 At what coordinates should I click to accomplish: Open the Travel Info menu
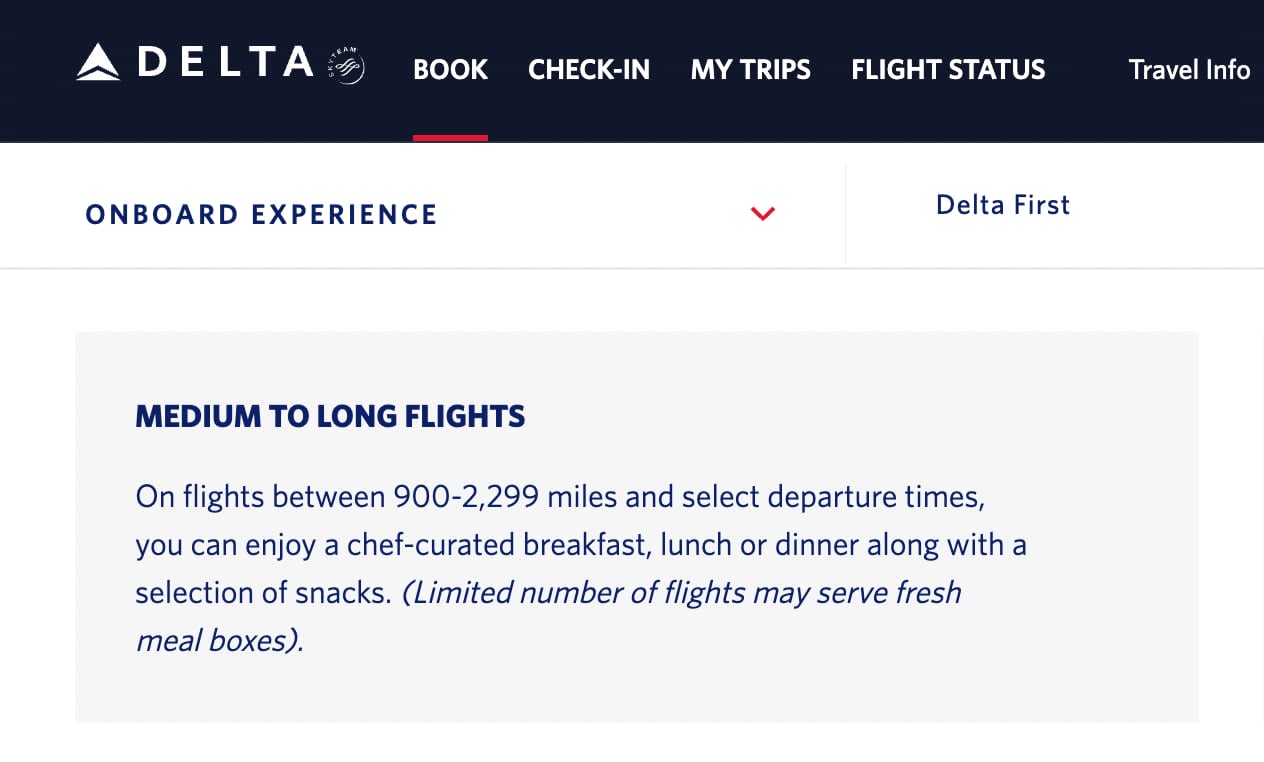click(x=1189, y=70)
